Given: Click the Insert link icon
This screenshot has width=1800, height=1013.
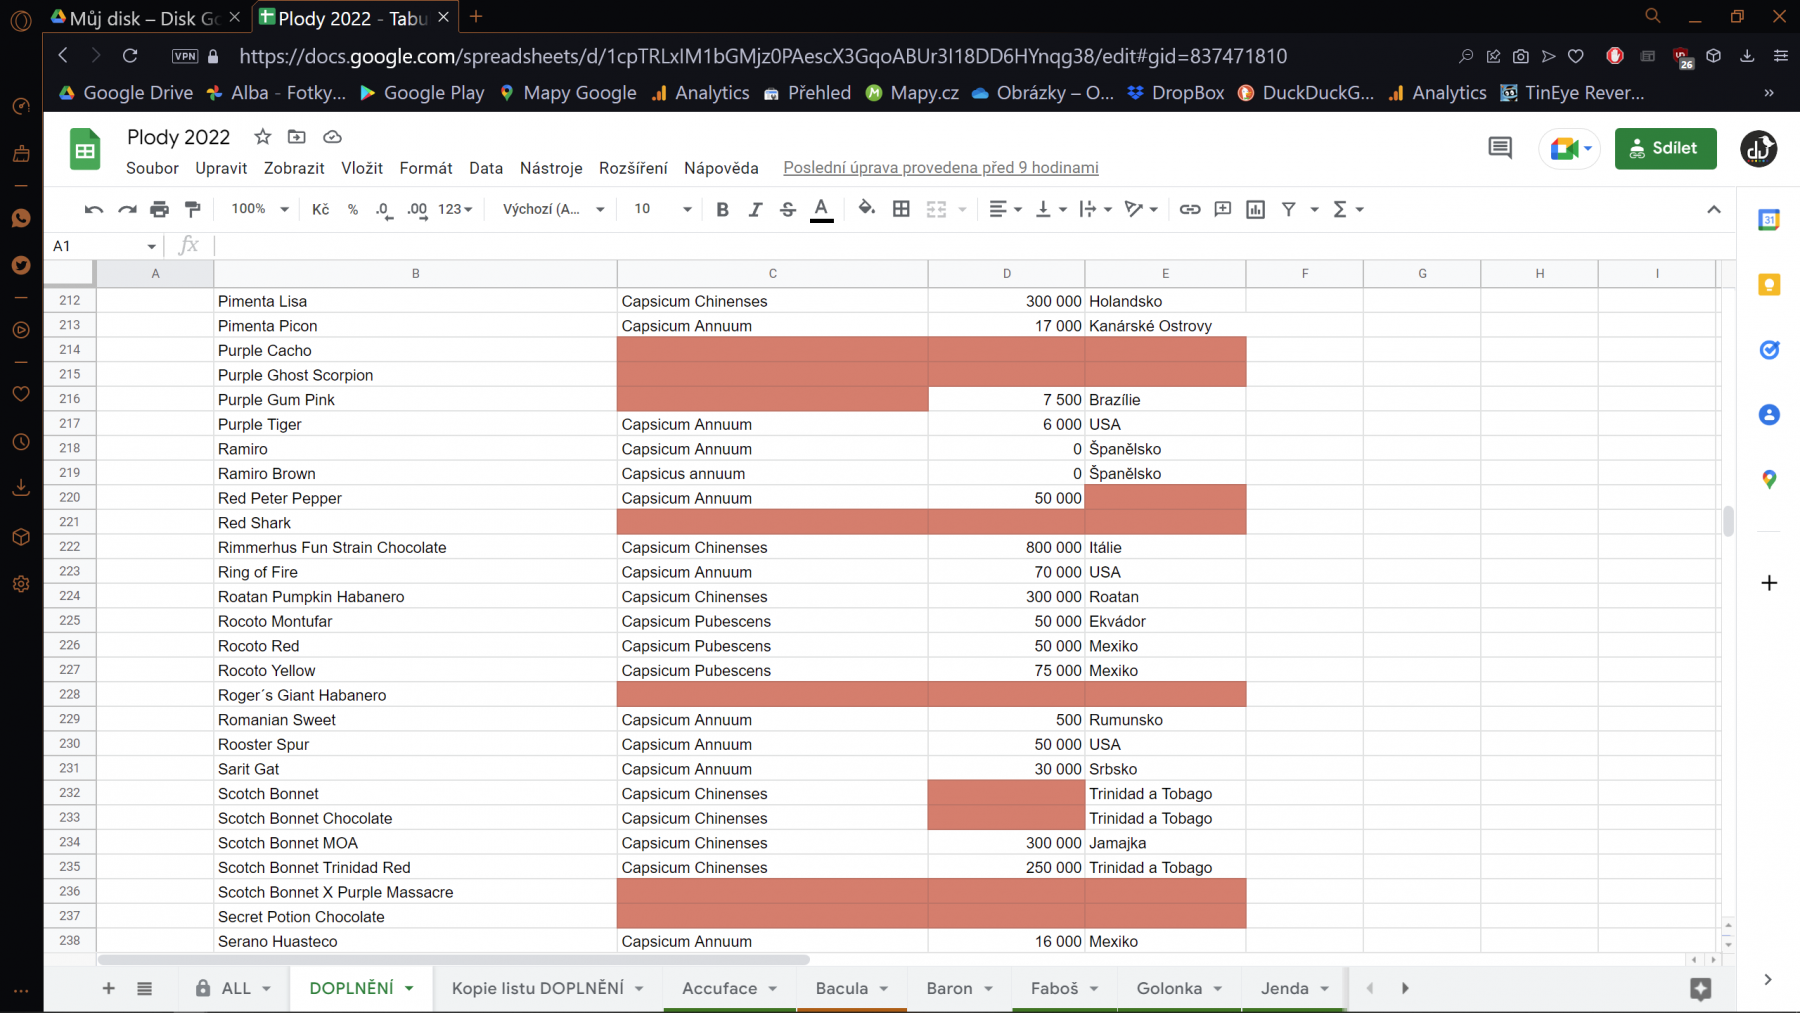Looking at the screenshot, I should 1189,209.
